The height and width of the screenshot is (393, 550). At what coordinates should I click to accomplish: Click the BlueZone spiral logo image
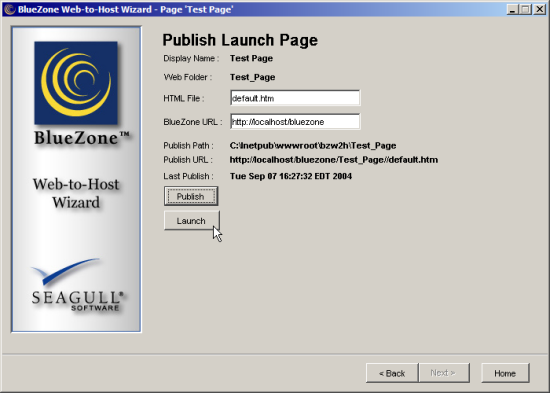pos(76,83)
